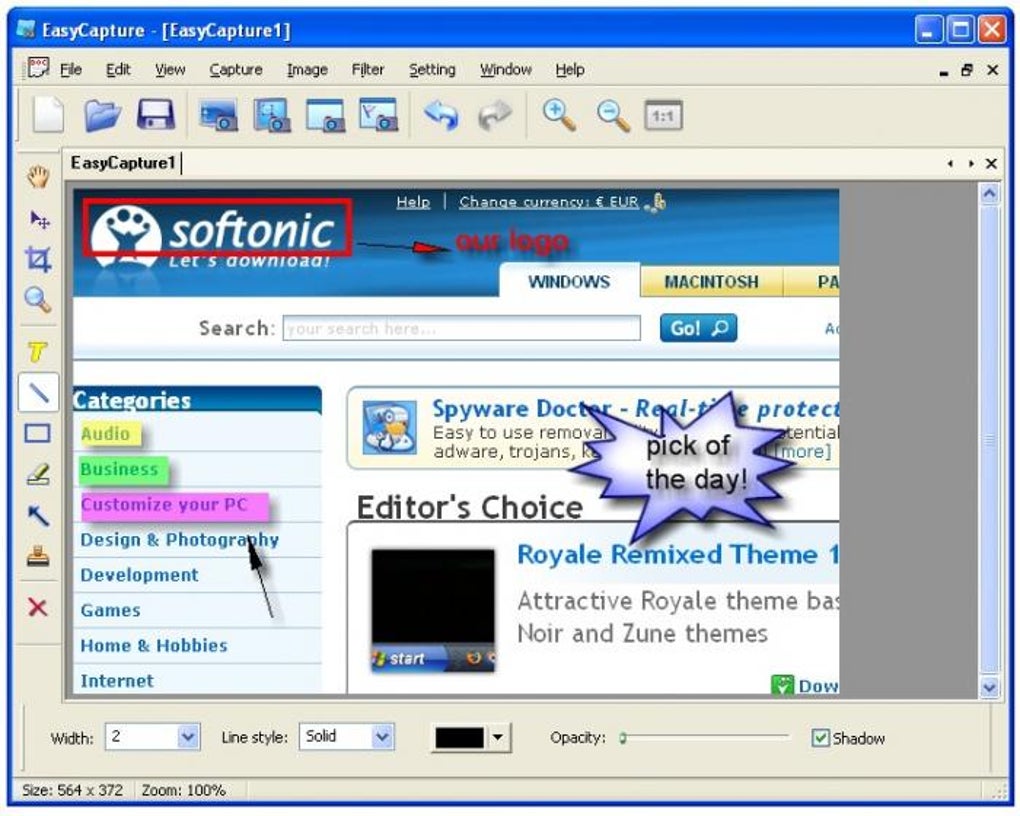Viewport: 1020px width, 816px height.
Task: Save the capture with floppy icon
Action: [x=155, y=115]
